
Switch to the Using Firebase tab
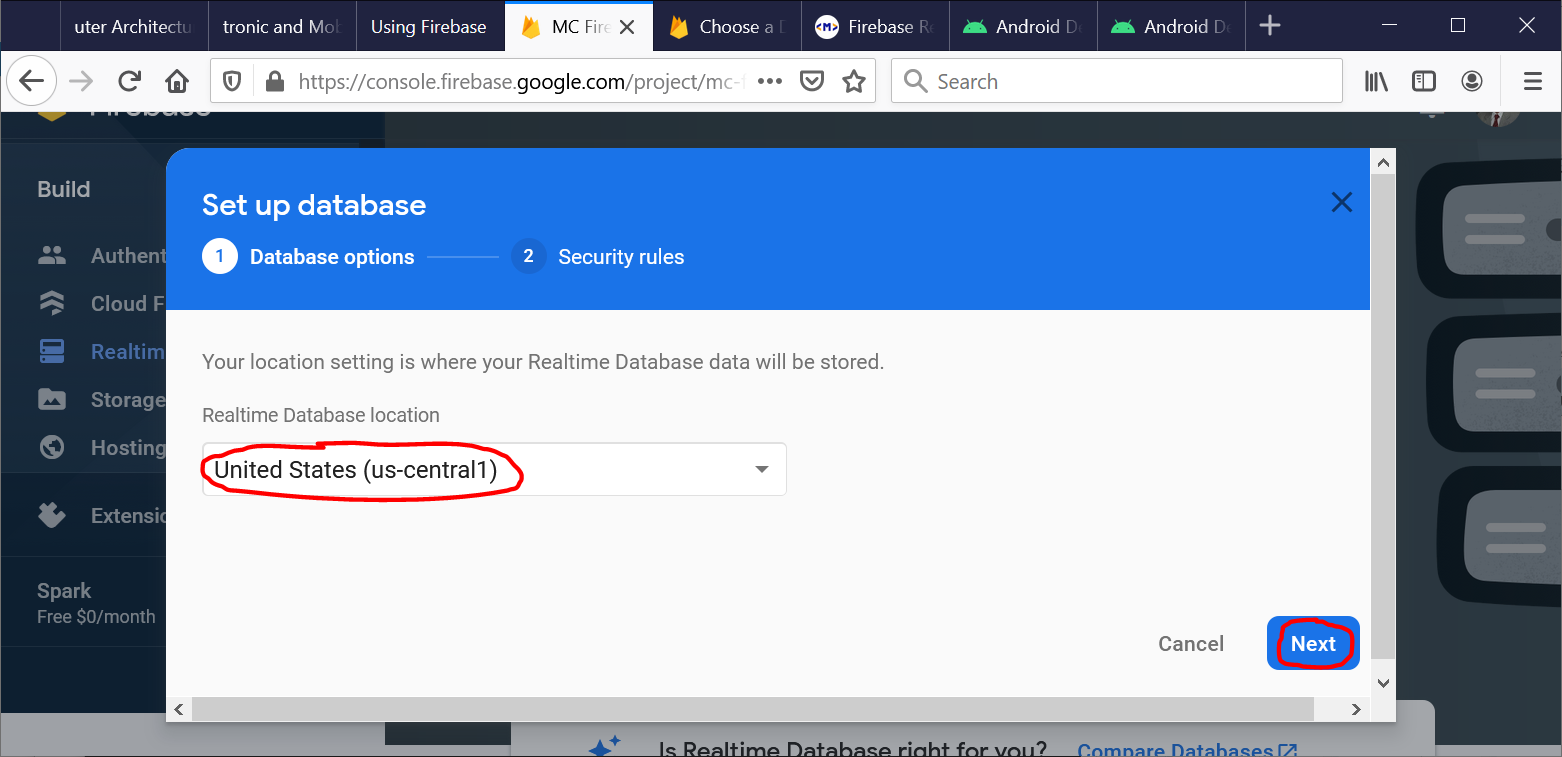[x=428, y=27]
